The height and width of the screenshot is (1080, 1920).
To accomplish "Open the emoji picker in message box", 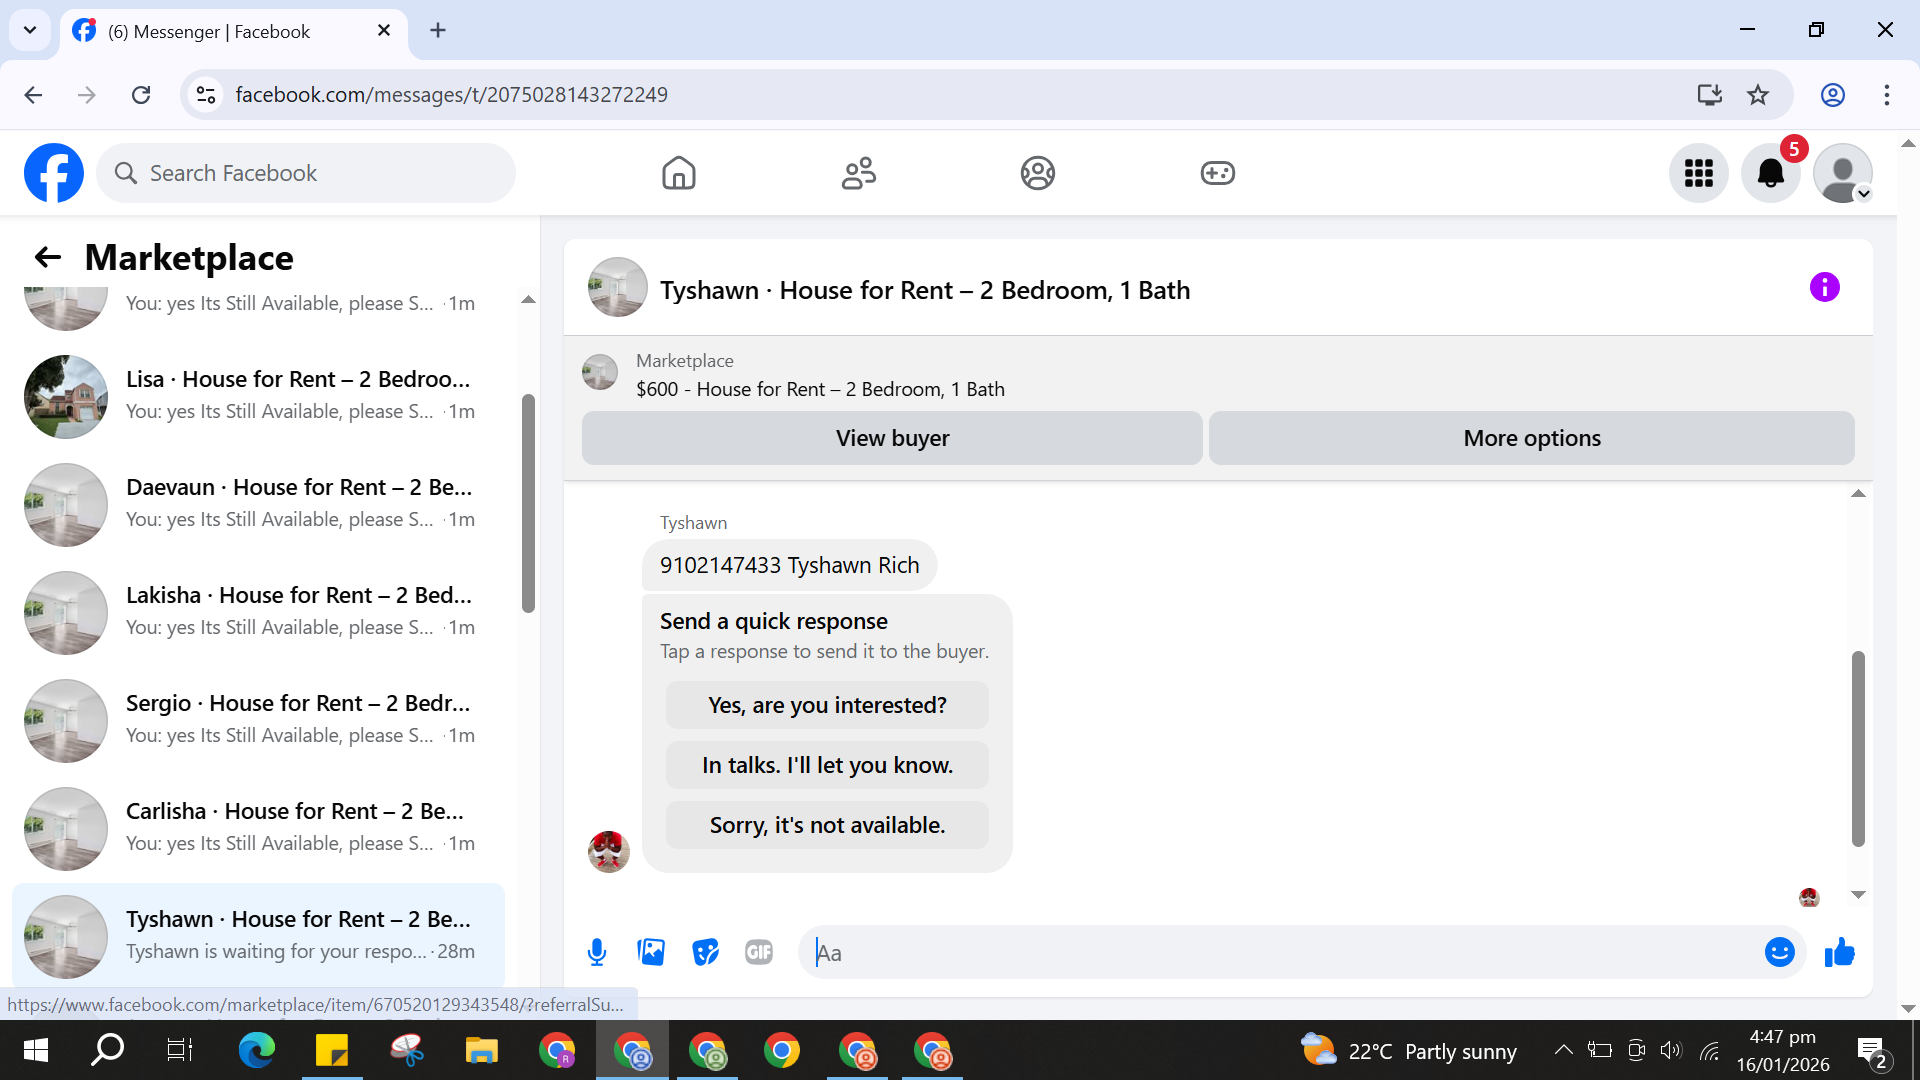I will tap(1779, 952).
